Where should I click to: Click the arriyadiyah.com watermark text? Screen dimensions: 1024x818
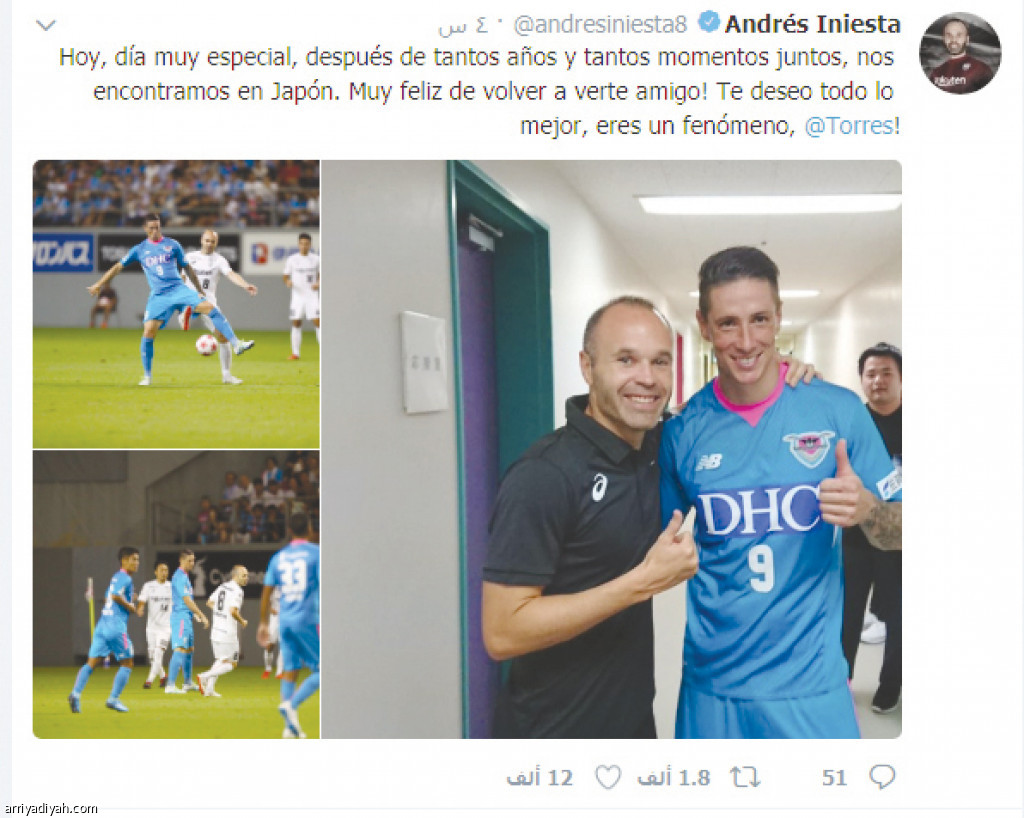[x=50, y=809]
